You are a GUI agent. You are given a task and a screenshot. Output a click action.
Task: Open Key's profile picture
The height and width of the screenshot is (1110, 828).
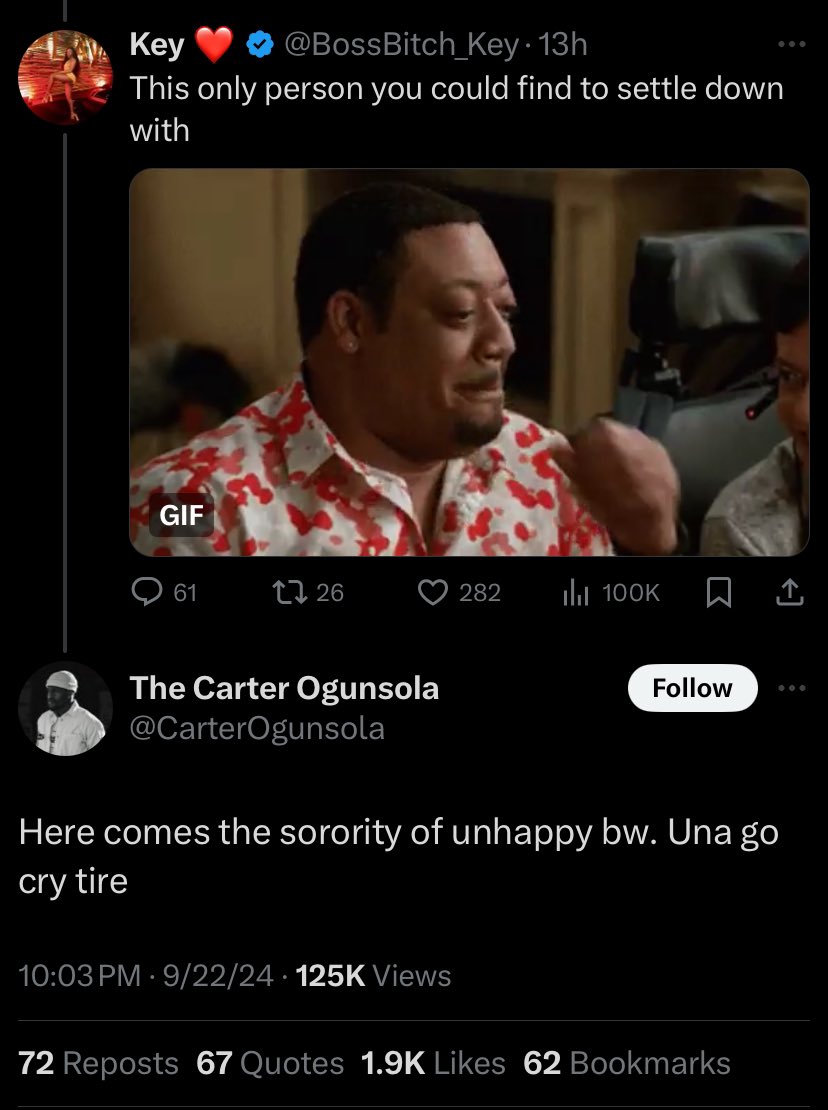66,77
